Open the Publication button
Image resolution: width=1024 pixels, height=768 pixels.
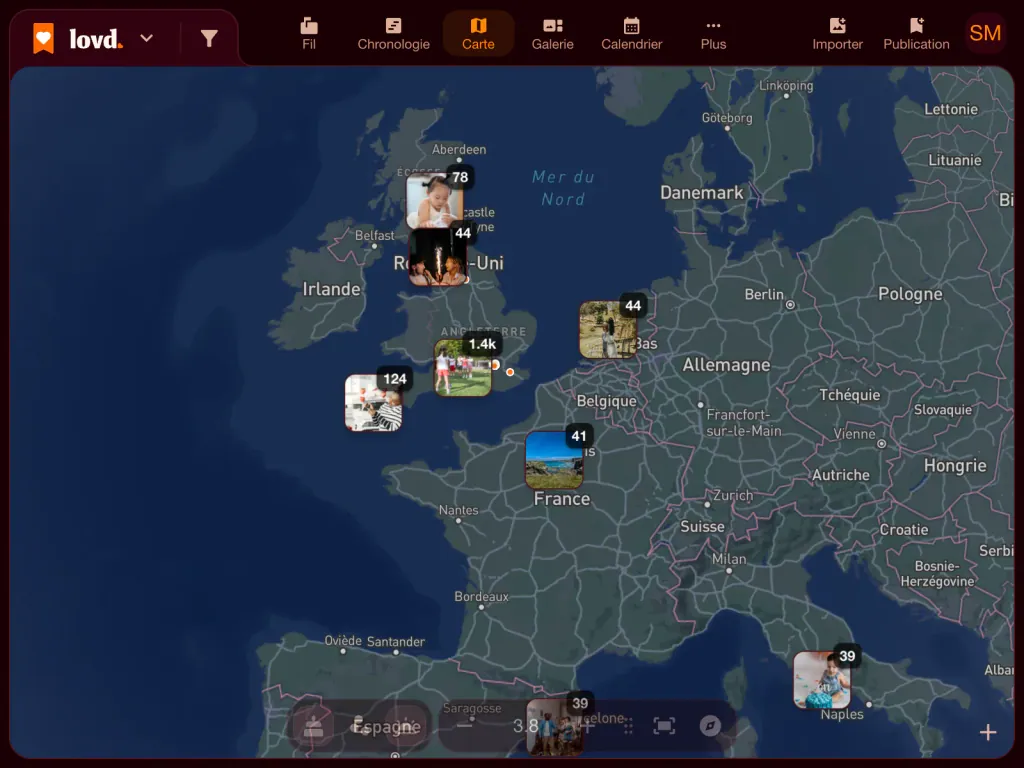coord(916,34)
